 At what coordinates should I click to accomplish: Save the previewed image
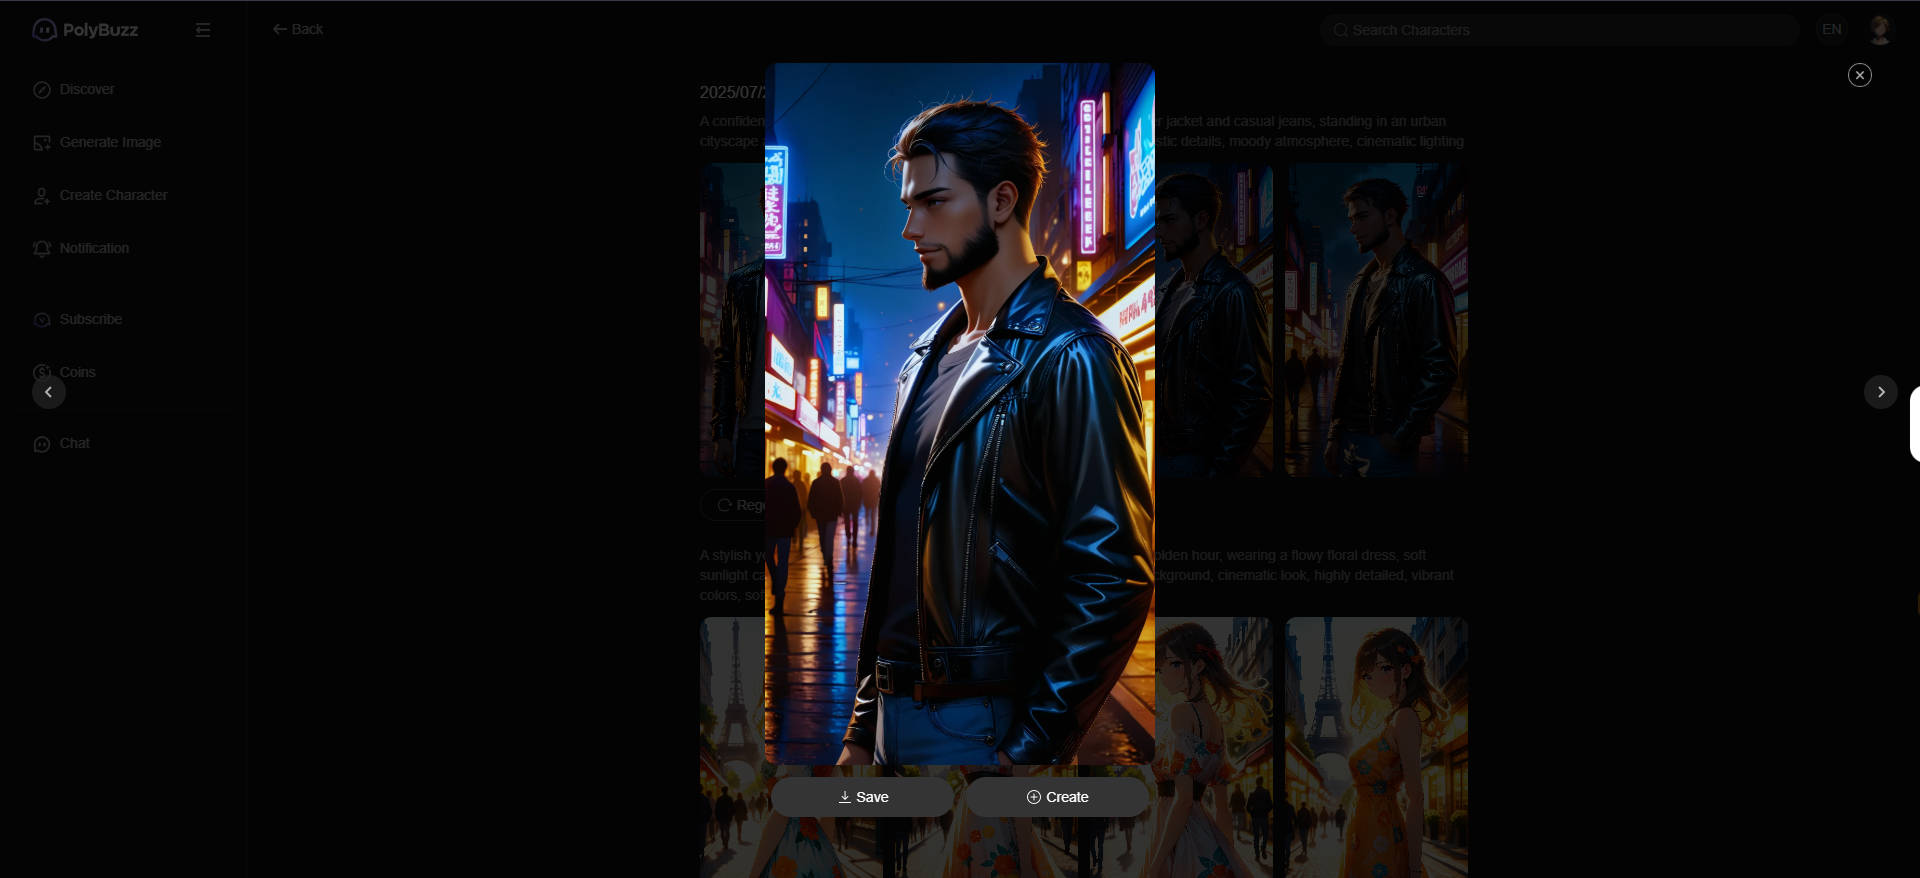point(862,797)
